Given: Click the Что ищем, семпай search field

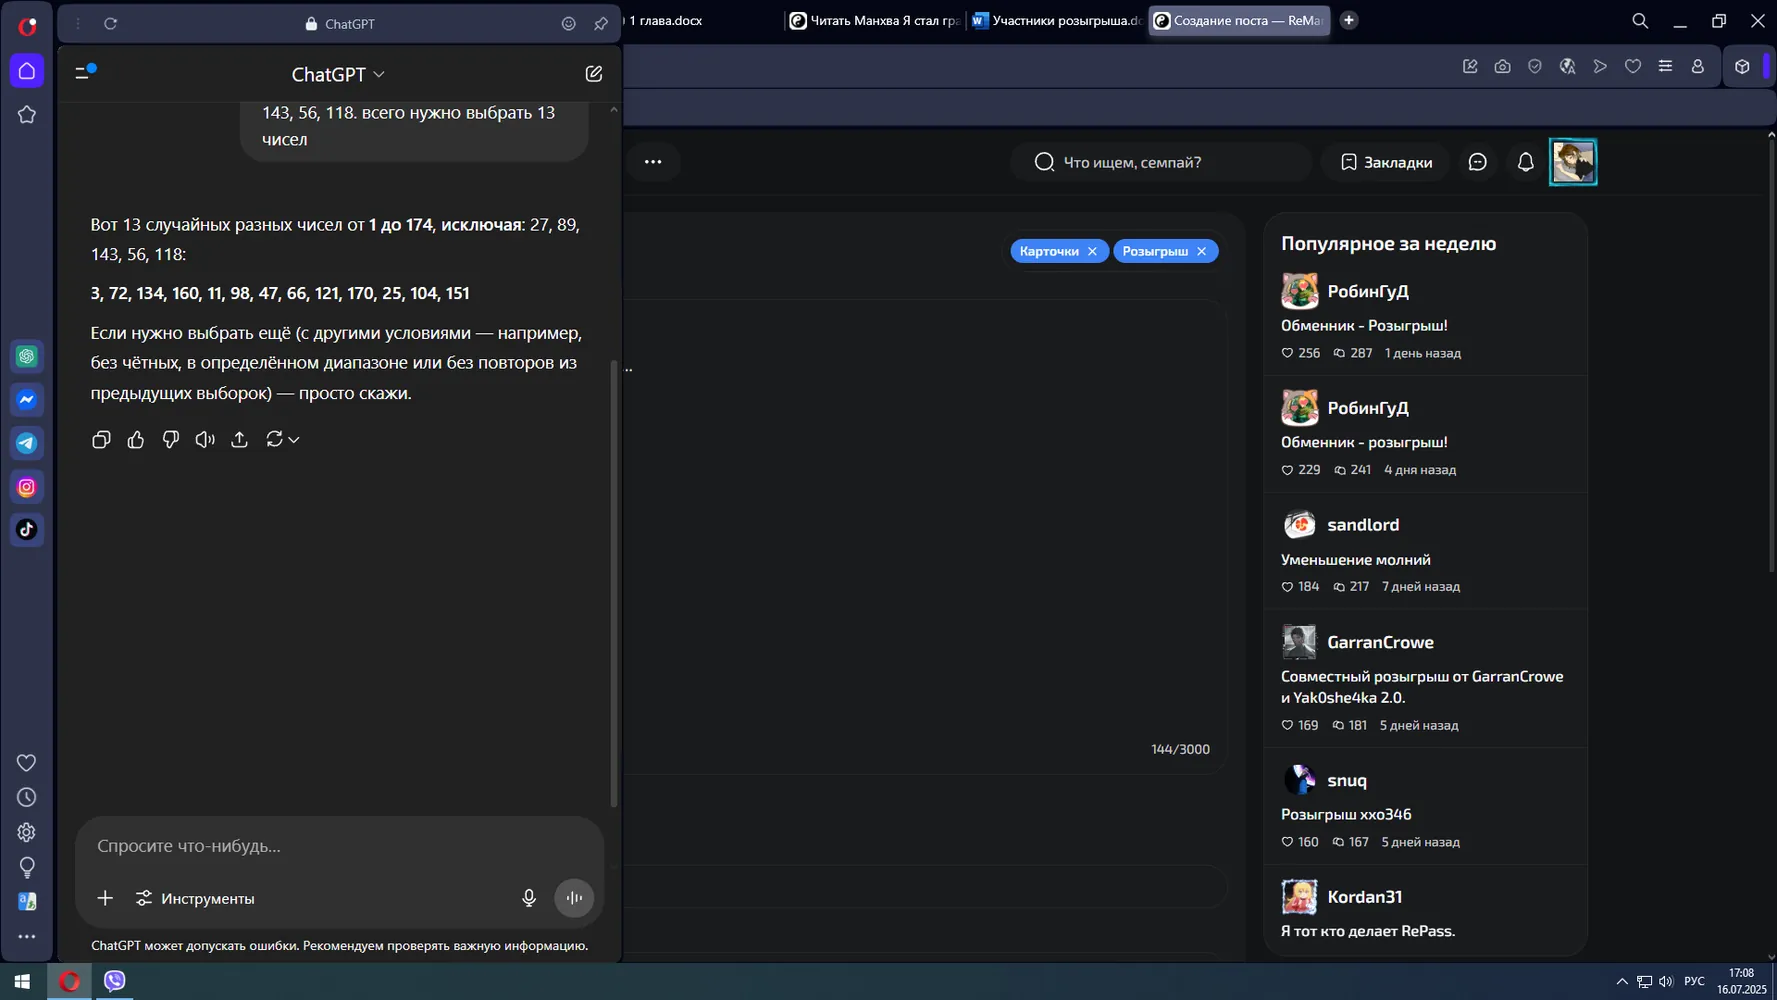Looking at the screenshot, I should coord(1160,162).
